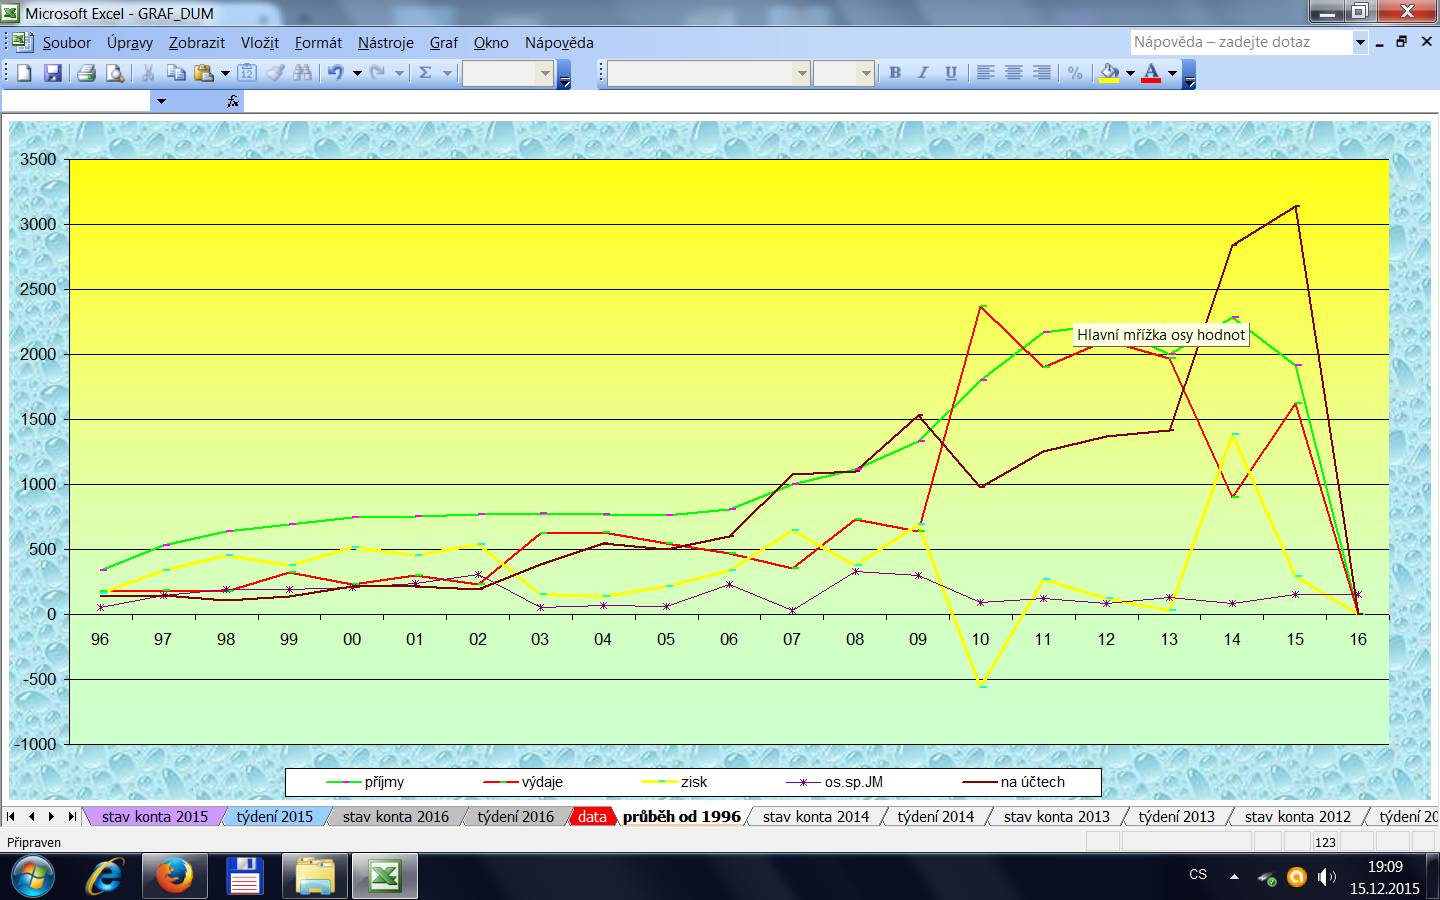Open the Soubor menu

pyautogui.click(x=67, y=43)
